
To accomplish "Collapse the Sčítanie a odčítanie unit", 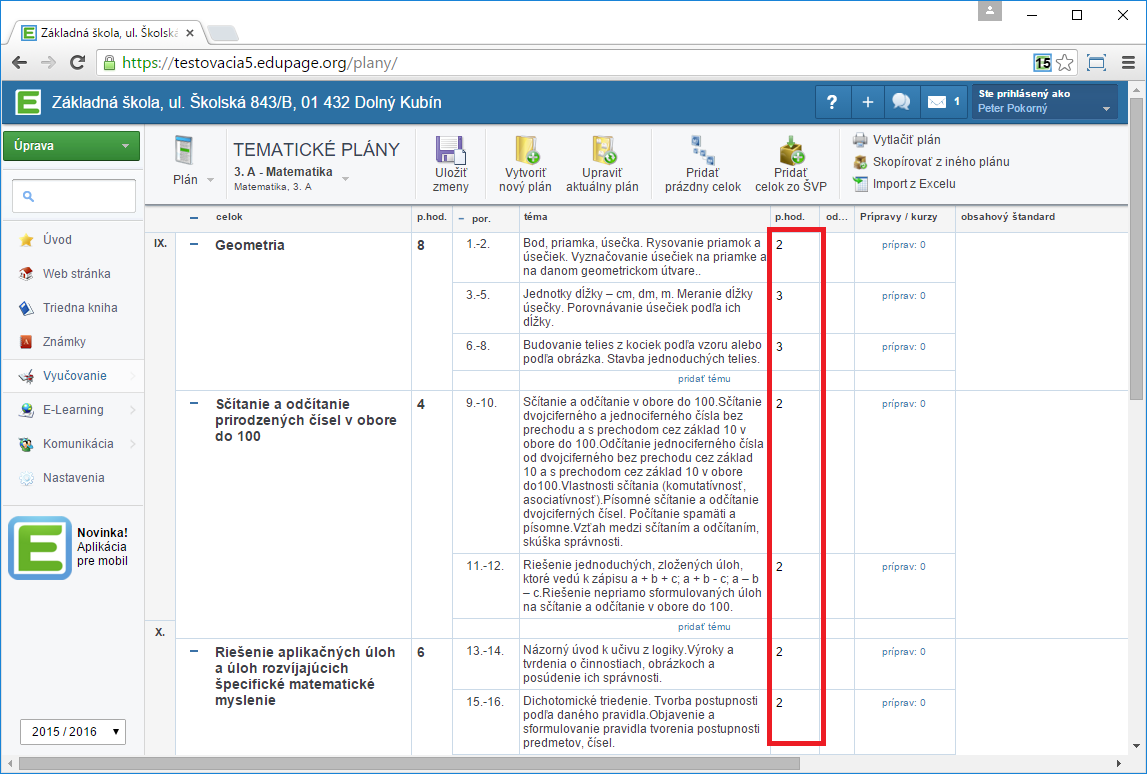I will [x=194, y=403].
